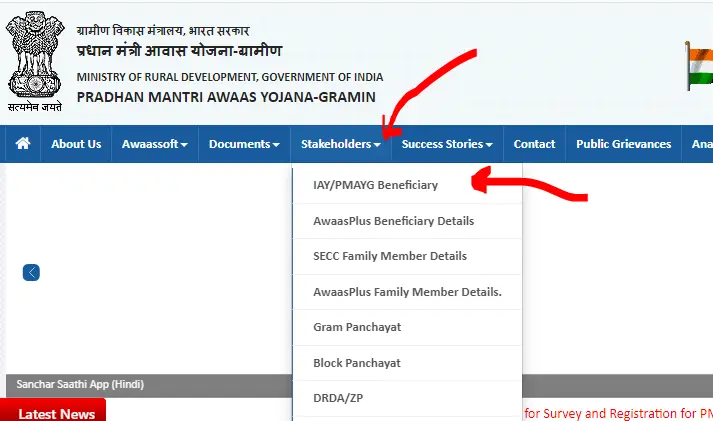Open the Contact page

(534, 144)
